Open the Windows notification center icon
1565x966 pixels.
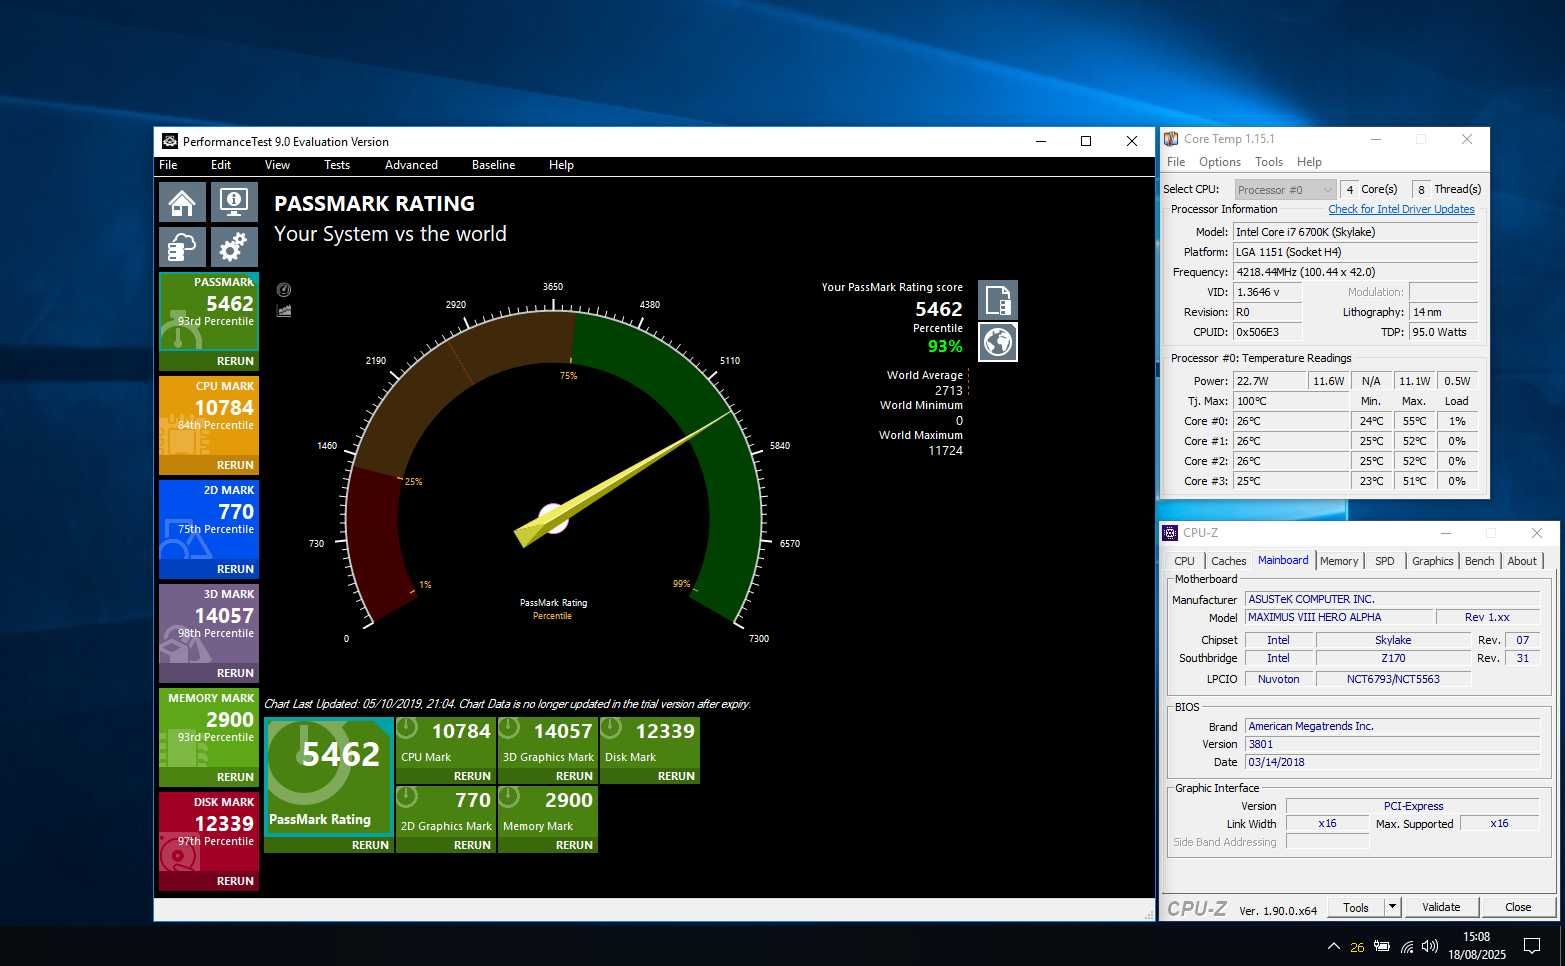1531,946
